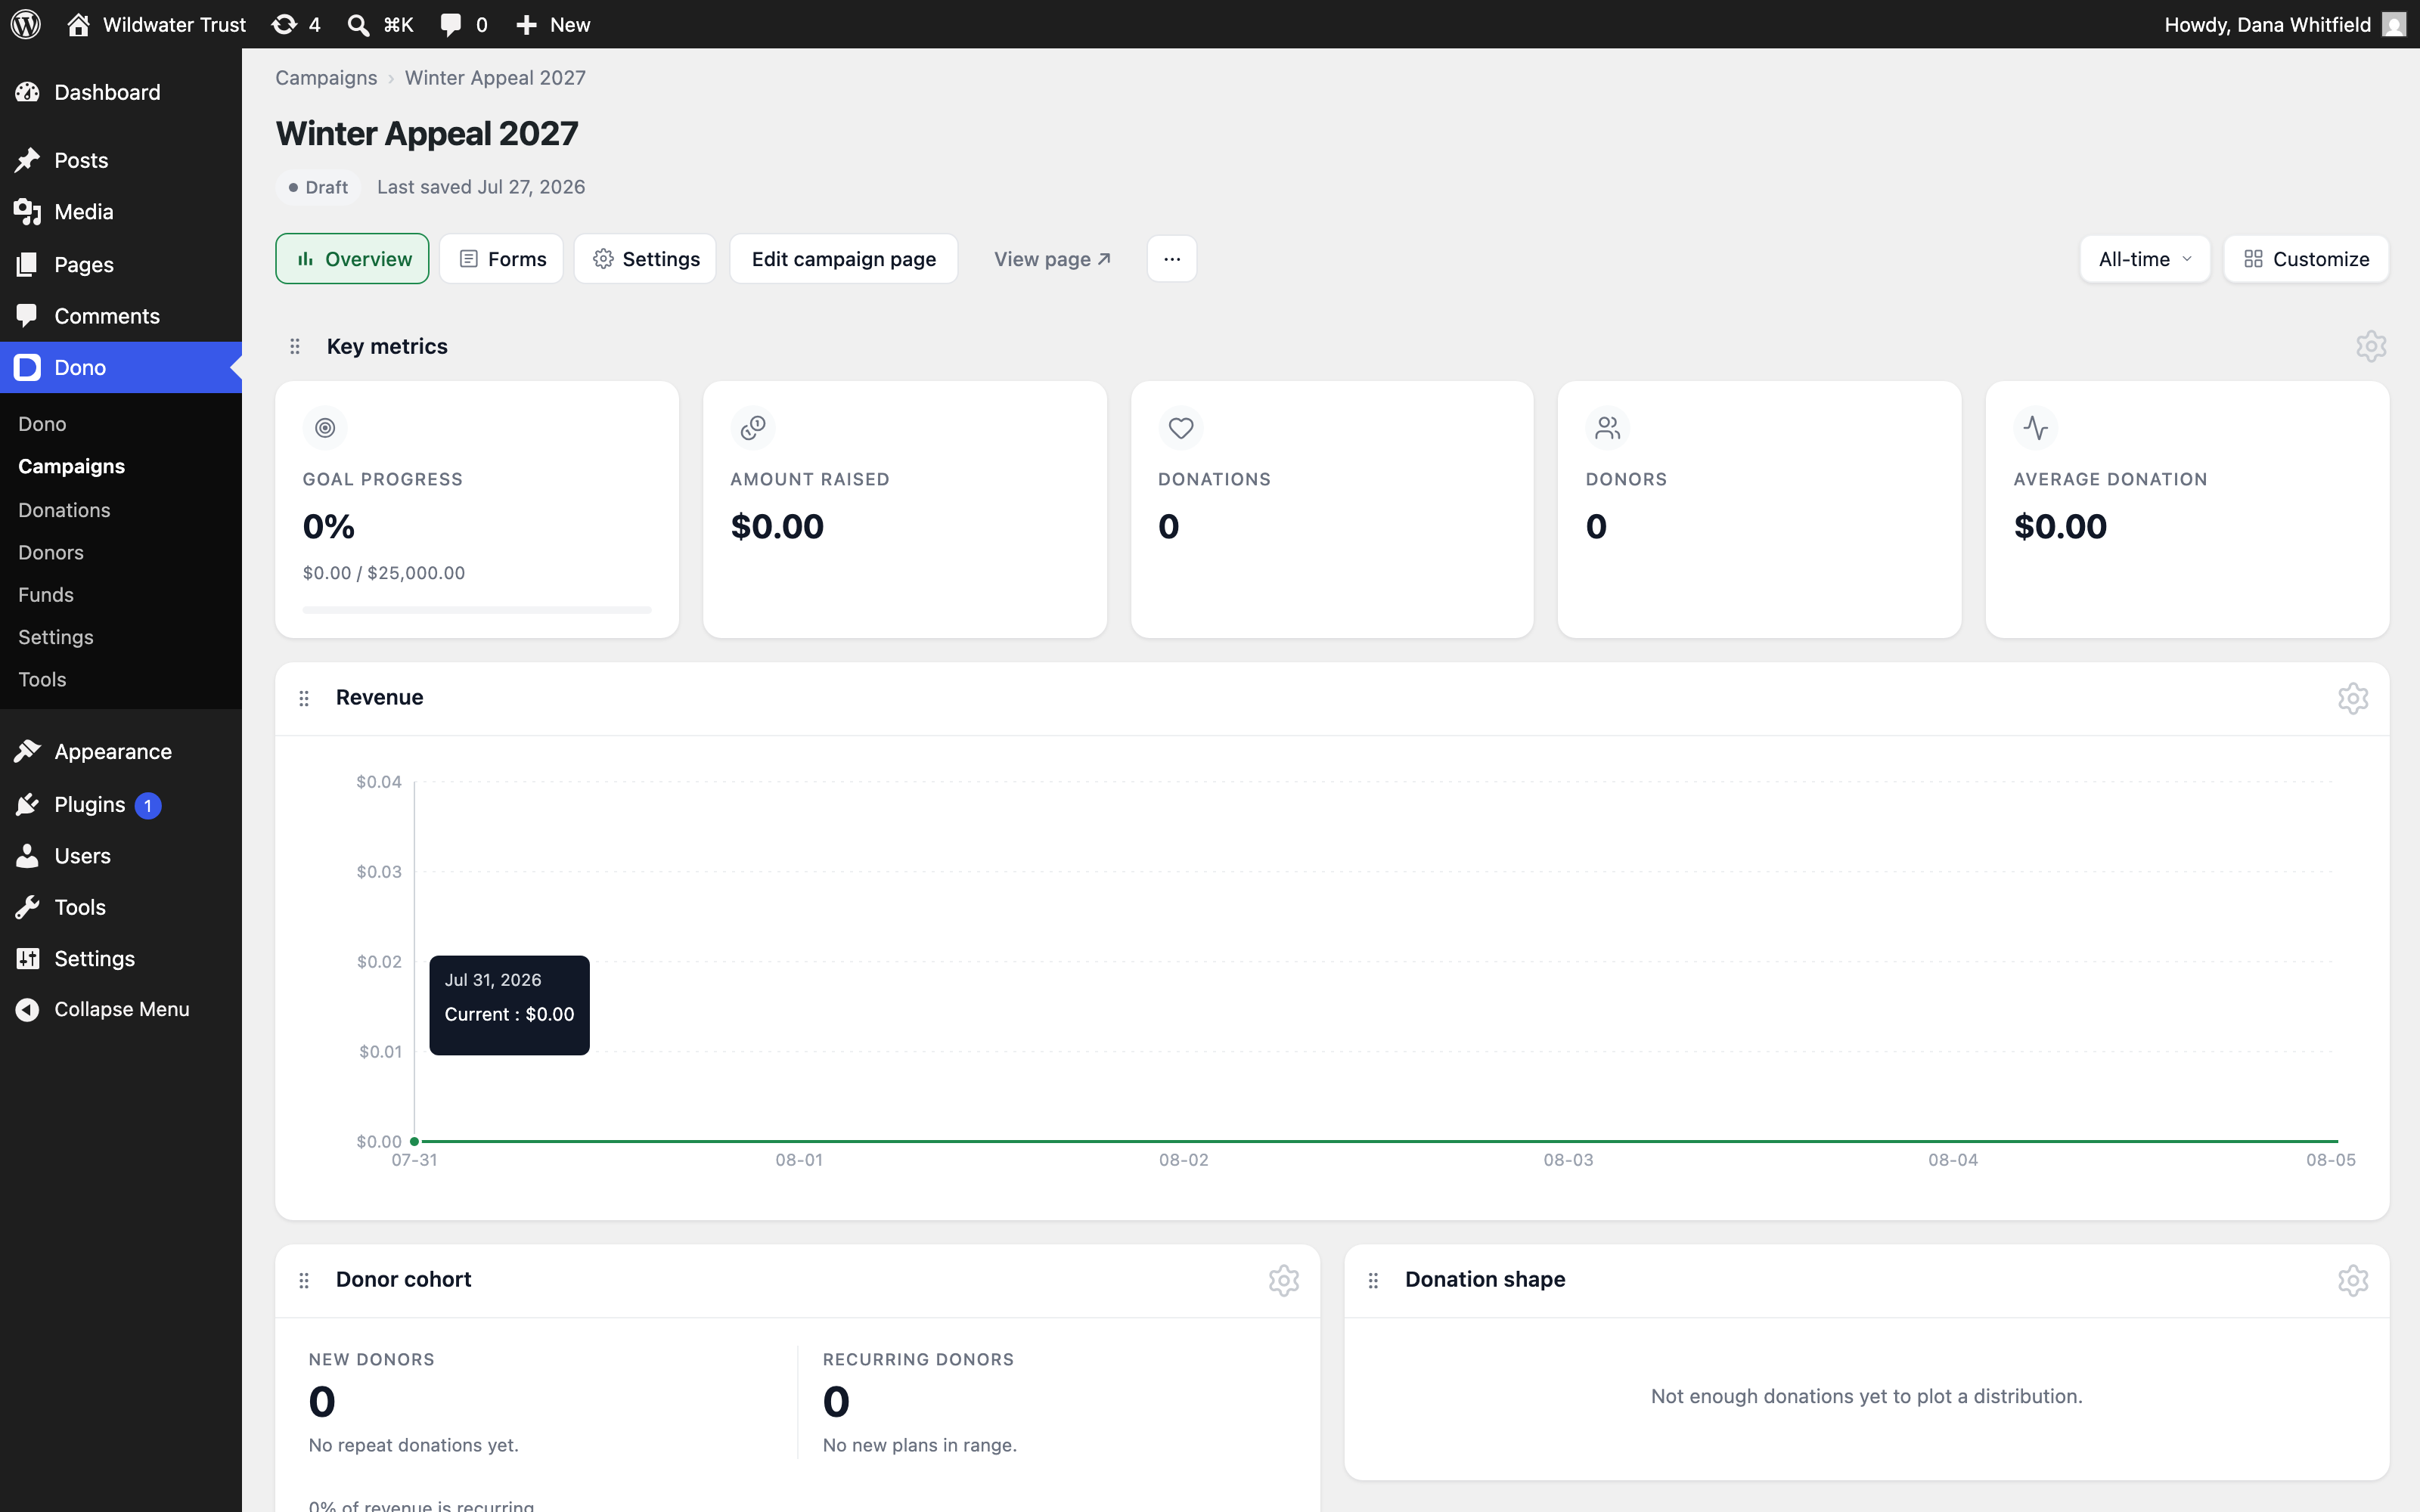
Task: Open the comments bubble in admin bar
Action: (464, 24)
